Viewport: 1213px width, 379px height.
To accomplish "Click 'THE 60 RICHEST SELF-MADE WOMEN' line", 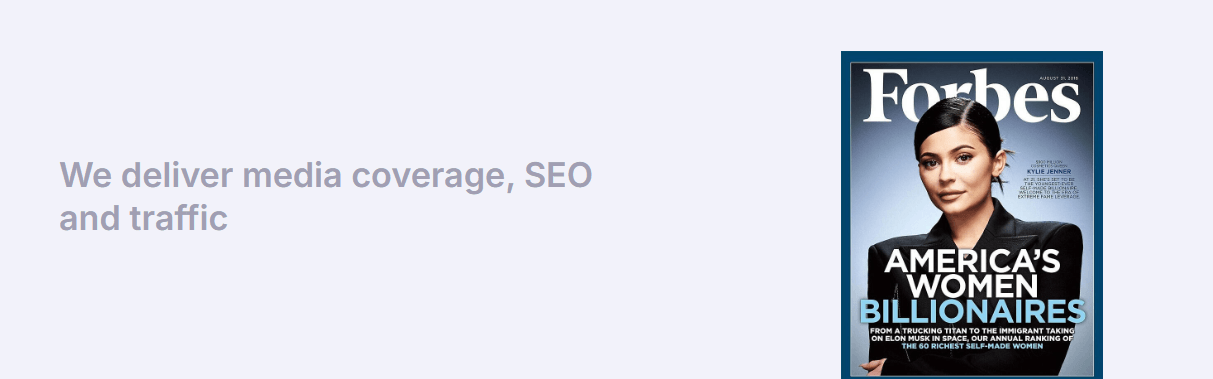I will coord(973,347).
